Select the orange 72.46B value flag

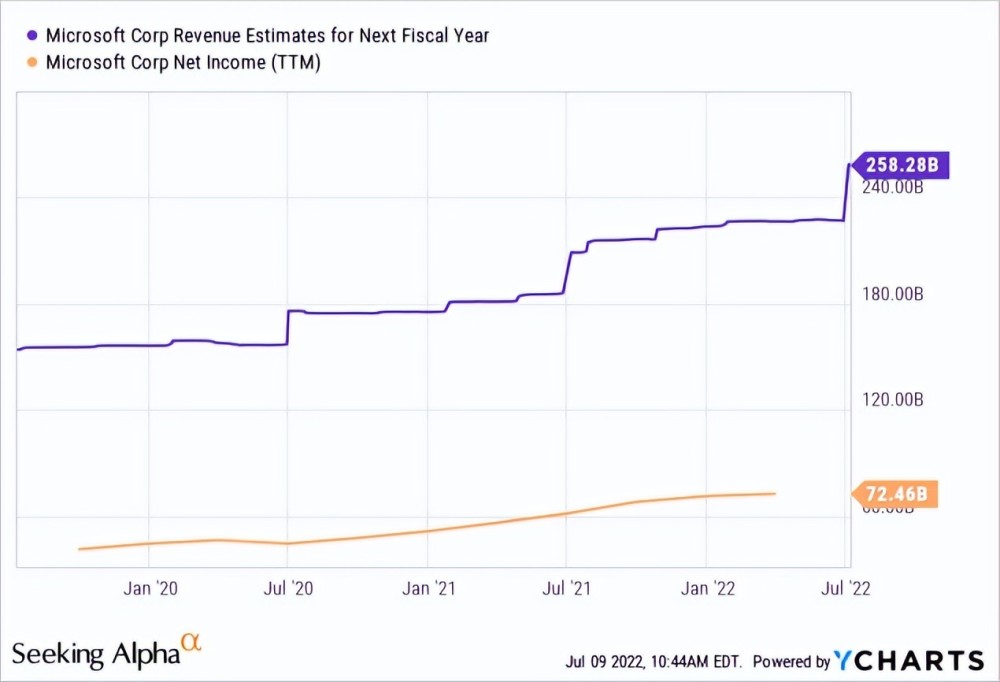(x=895, y=494)
